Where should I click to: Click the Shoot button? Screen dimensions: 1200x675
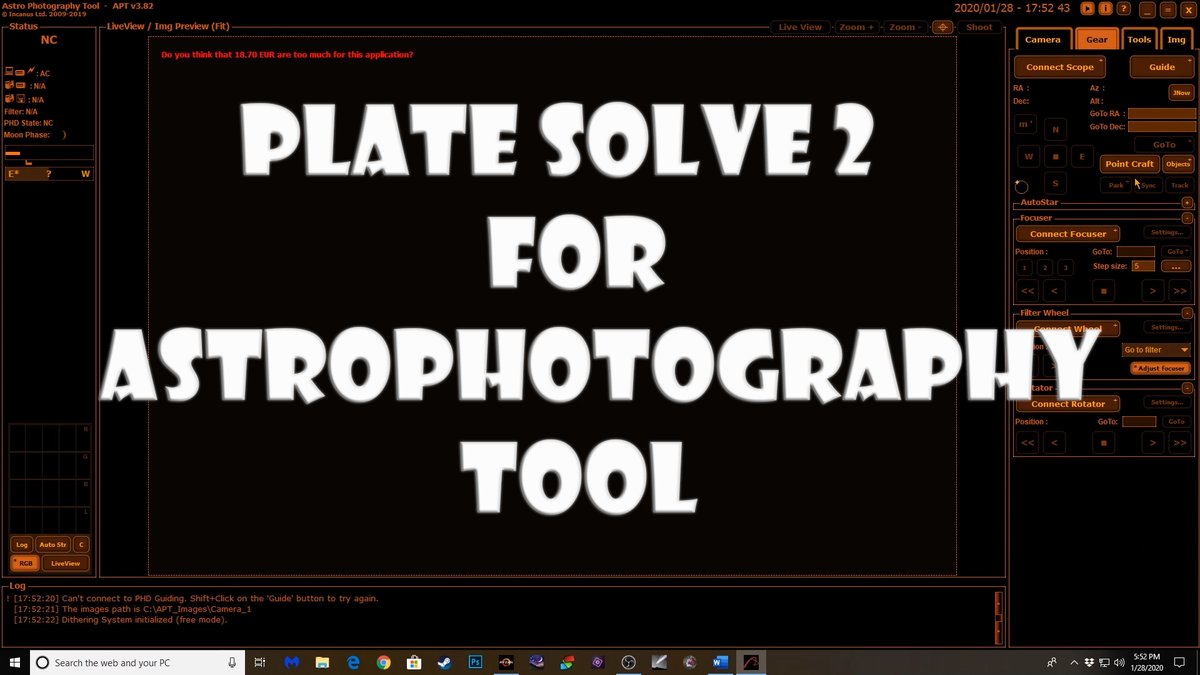(979, 27)
